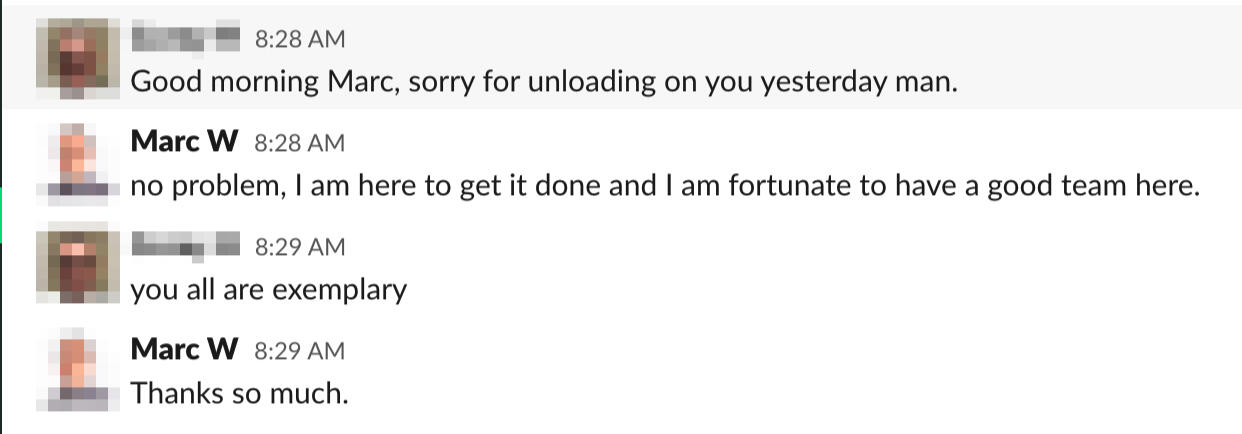Click the green indicator strip on the left edge

2,215
